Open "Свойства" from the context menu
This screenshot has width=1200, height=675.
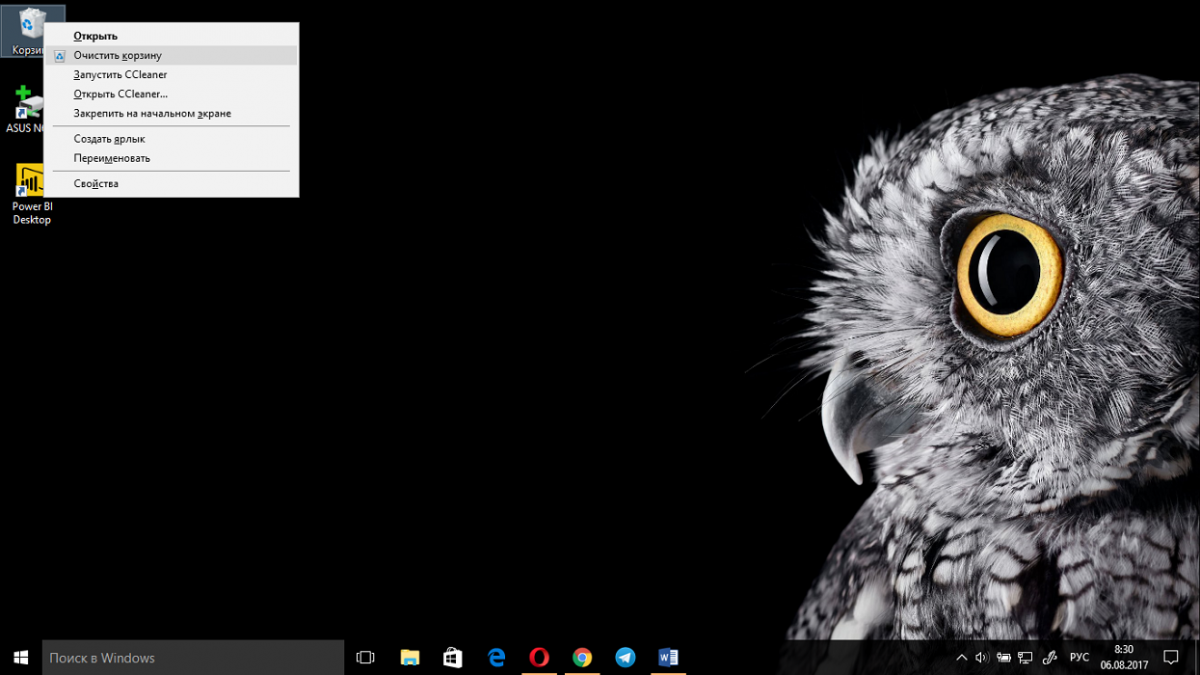pos(96,184)
